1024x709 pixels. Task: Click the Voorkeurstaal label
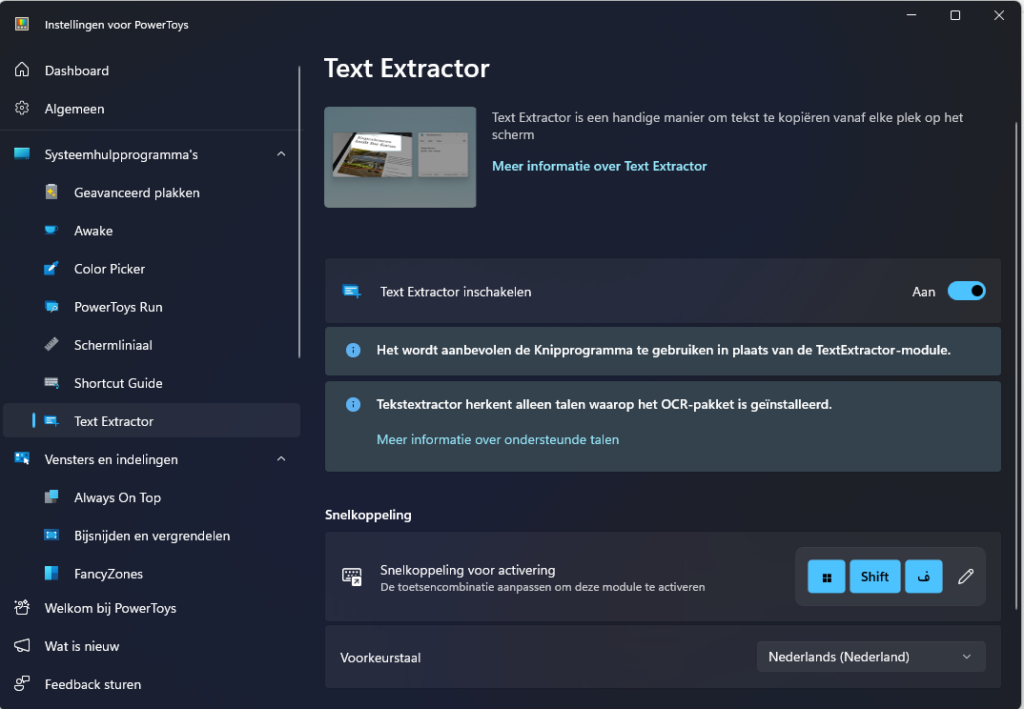pos(380,657)
